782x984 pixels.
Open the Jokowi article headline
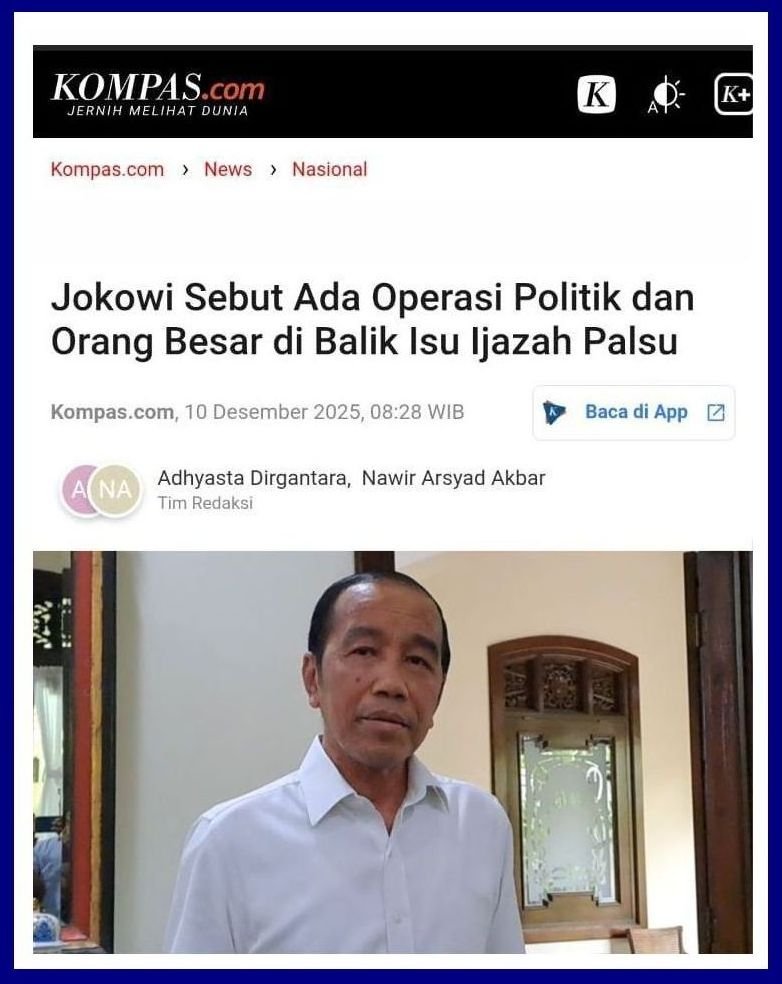pyautogui.click(x=373, y=320)
